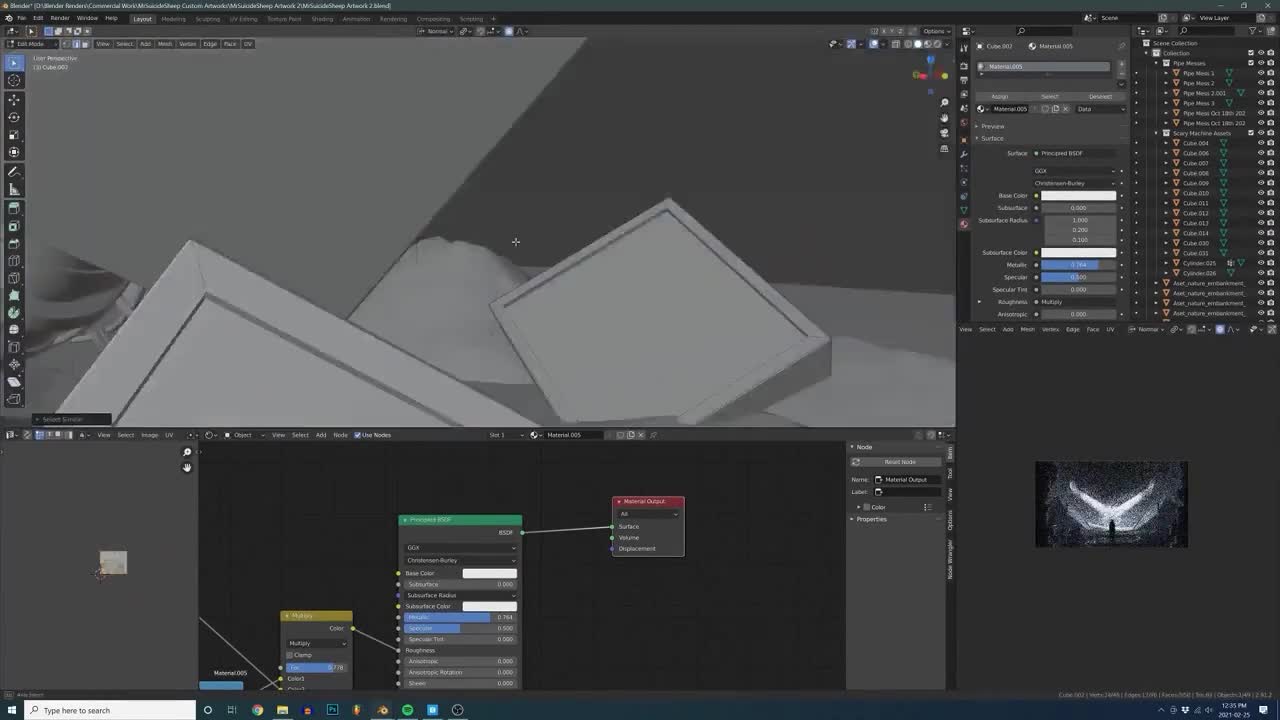Click the Reset Node button
This screenshot has width=1280, height=720.
(x=900, y=462)
